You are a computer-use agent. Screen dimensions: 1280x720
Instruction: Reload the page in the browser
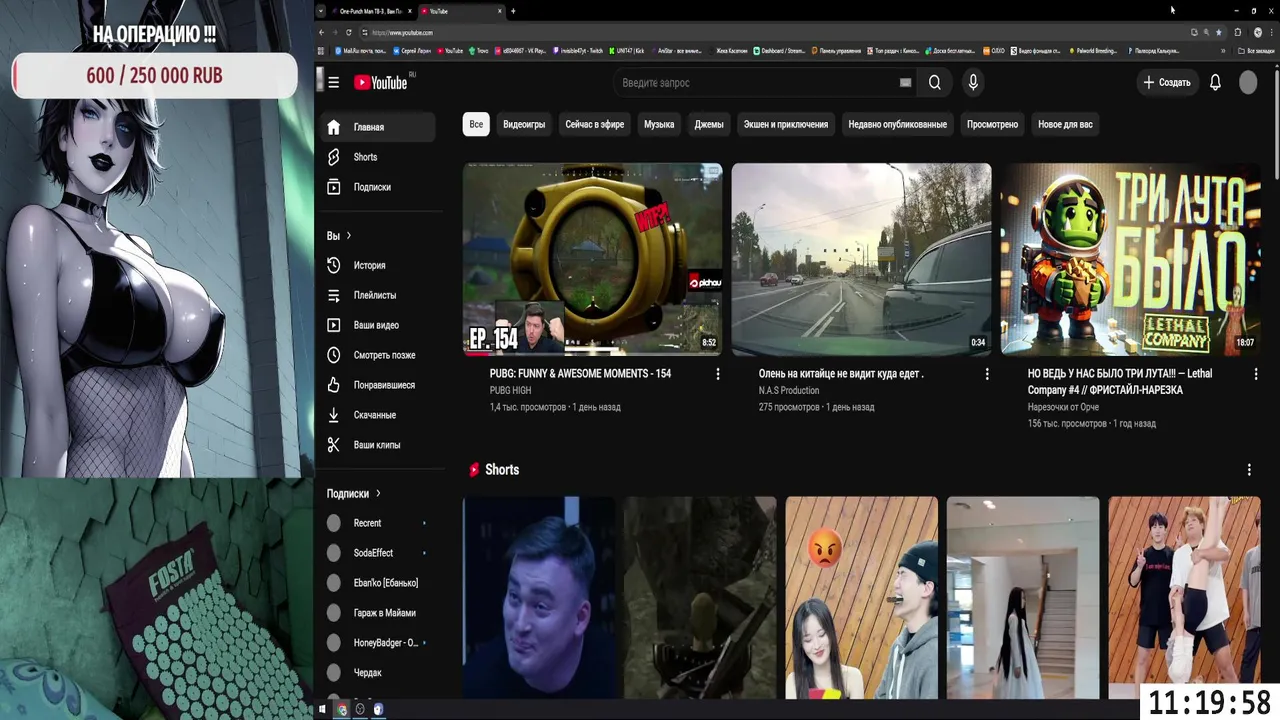(x=349, y=32)
